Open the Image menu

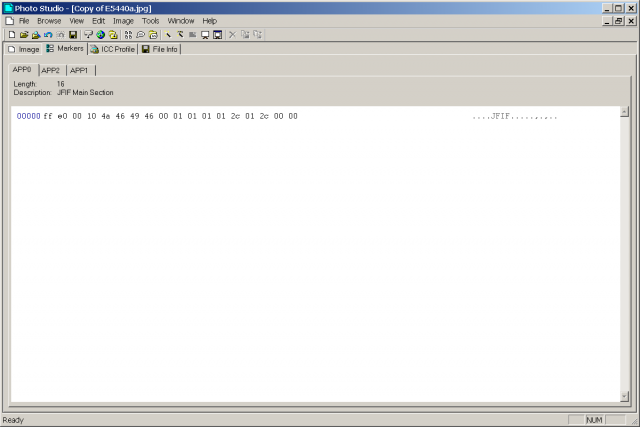click(123, 21)
